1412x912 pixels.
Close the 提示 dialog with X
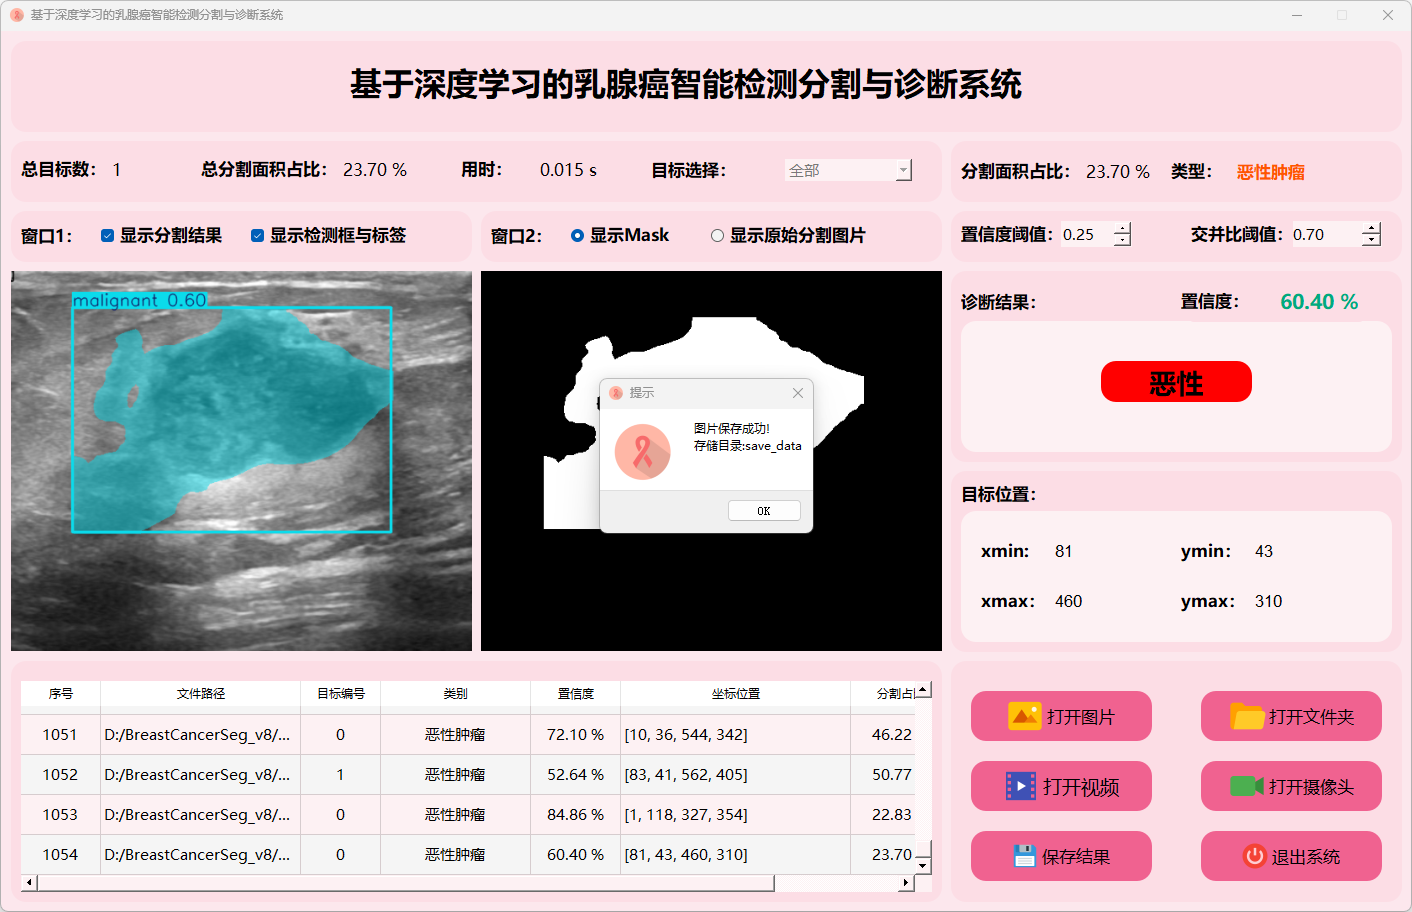798,393
